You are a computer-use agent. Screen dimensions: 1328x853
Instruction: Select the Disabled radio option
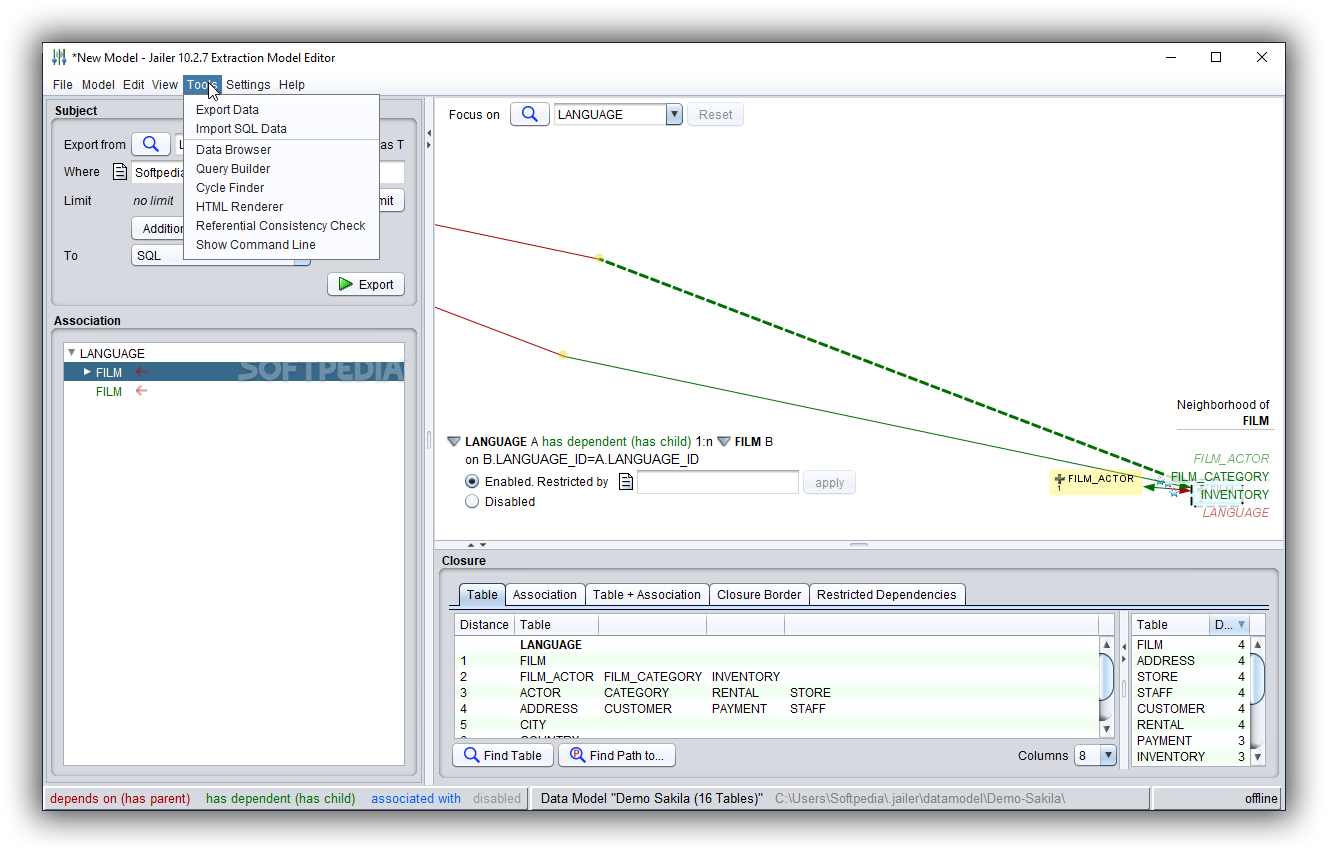point(472,502)
